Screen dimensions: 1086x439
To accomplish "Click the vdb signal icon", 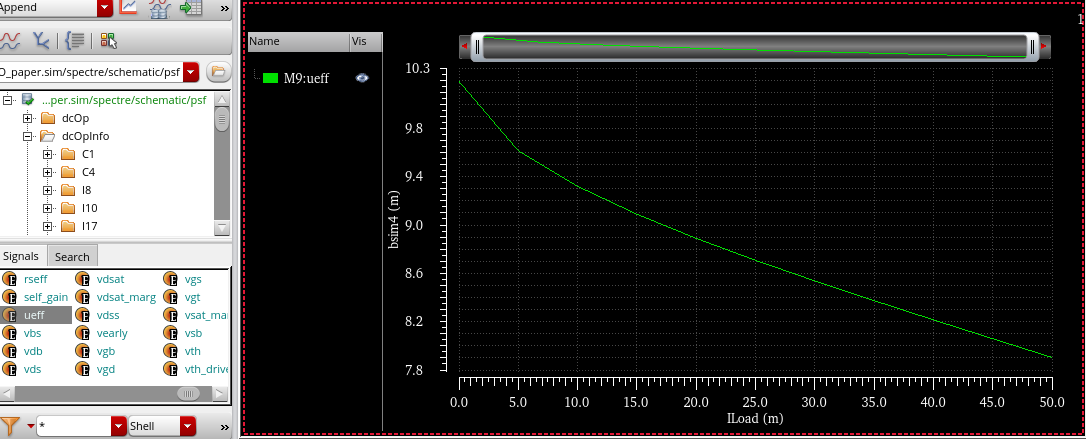I will 10,351.
